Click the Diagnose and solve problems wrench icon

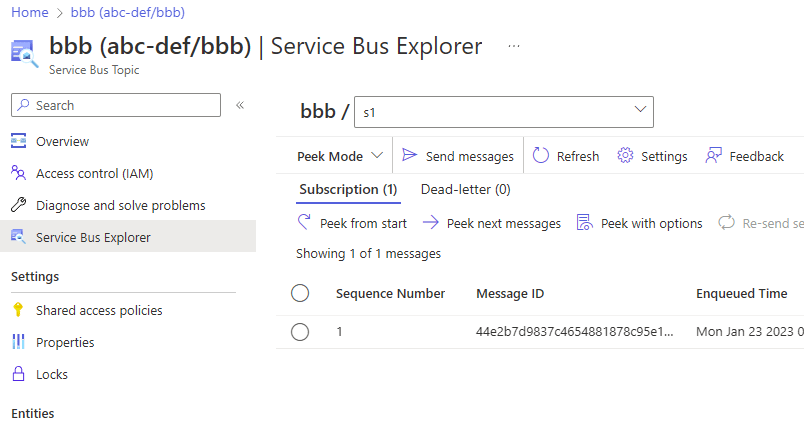pos(18,205)
